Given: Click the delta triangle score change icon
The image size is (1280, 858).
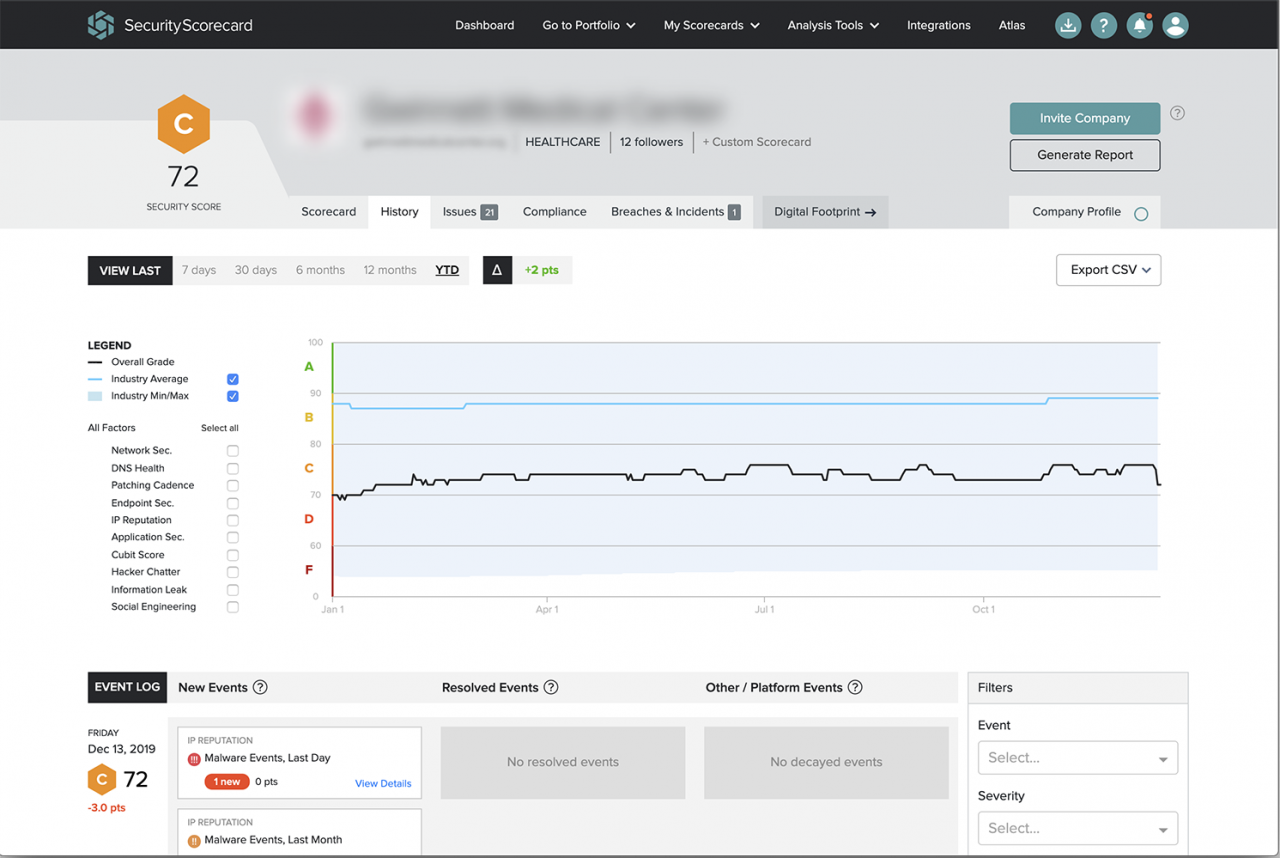Looking at the screenshot, I should point(497,270).
